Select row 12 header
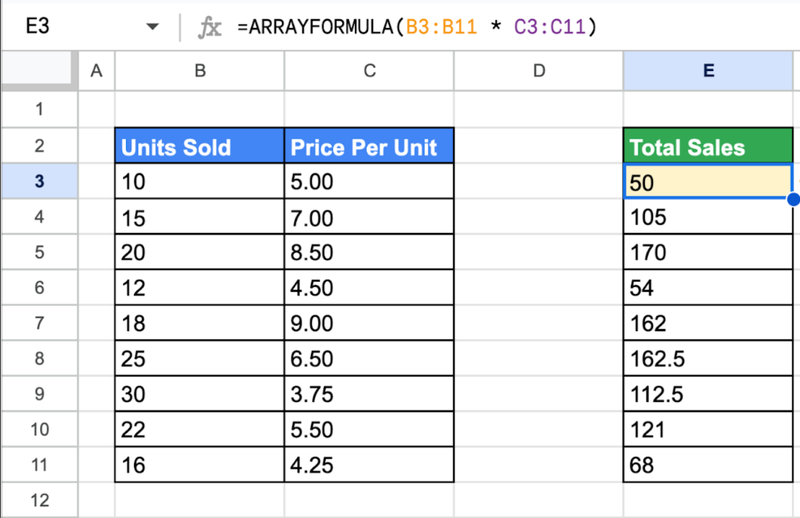 click(39, 500)
